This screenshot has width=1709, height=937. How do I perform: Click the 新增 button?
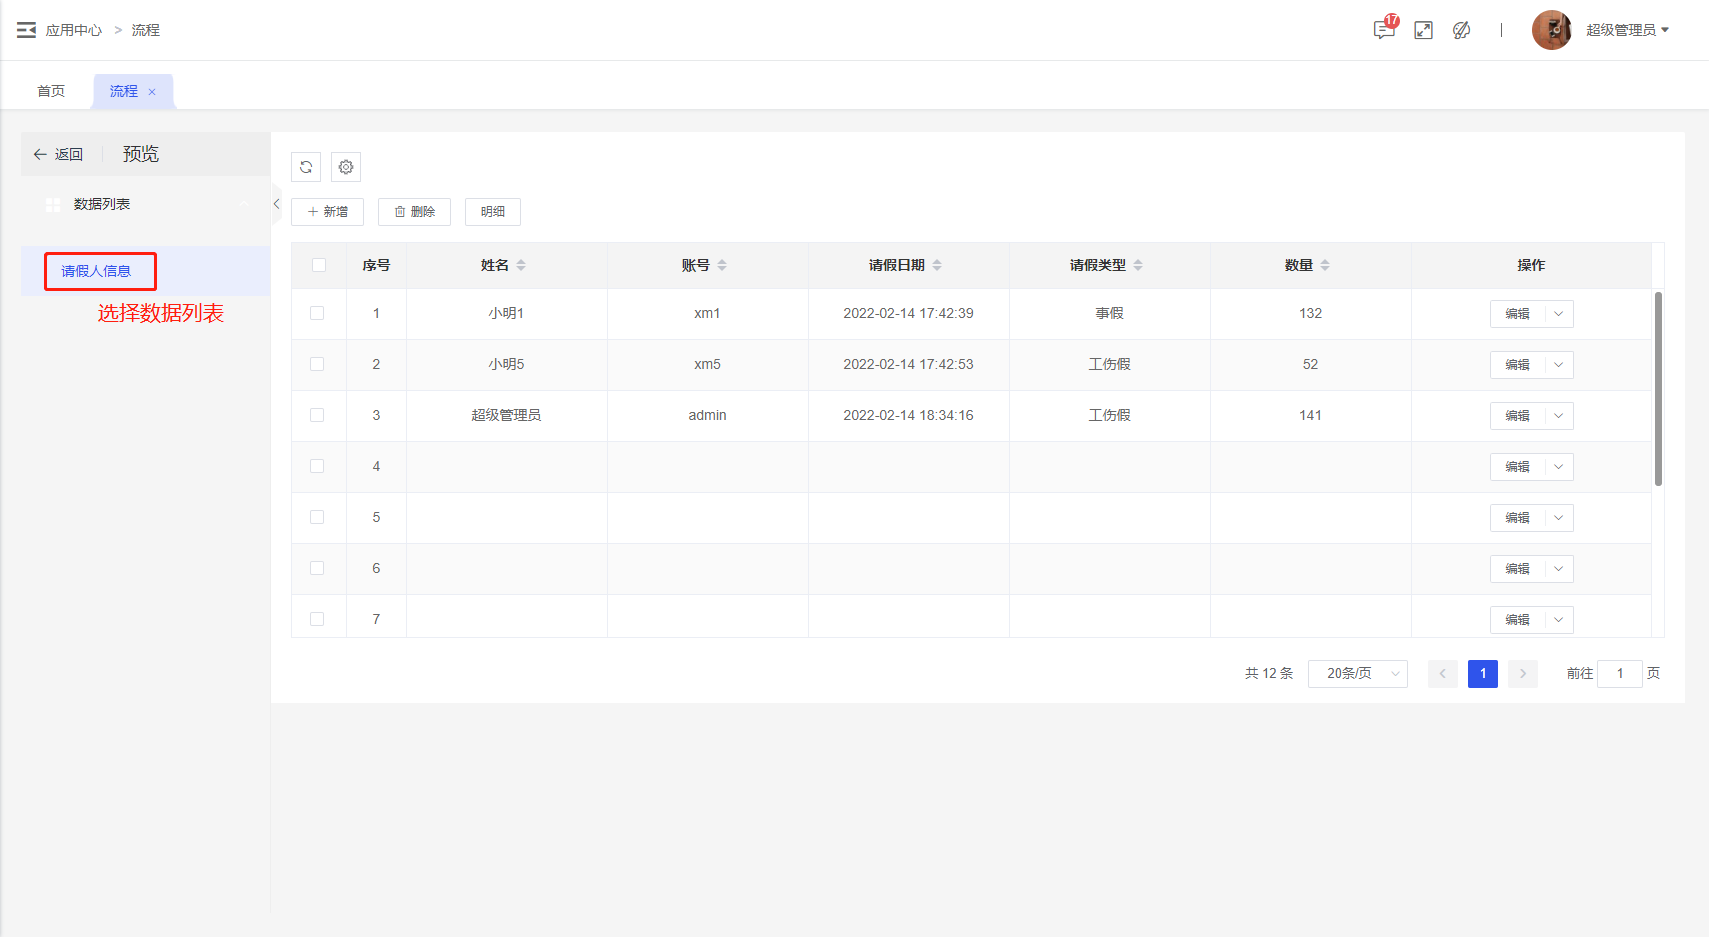point(327,212)
